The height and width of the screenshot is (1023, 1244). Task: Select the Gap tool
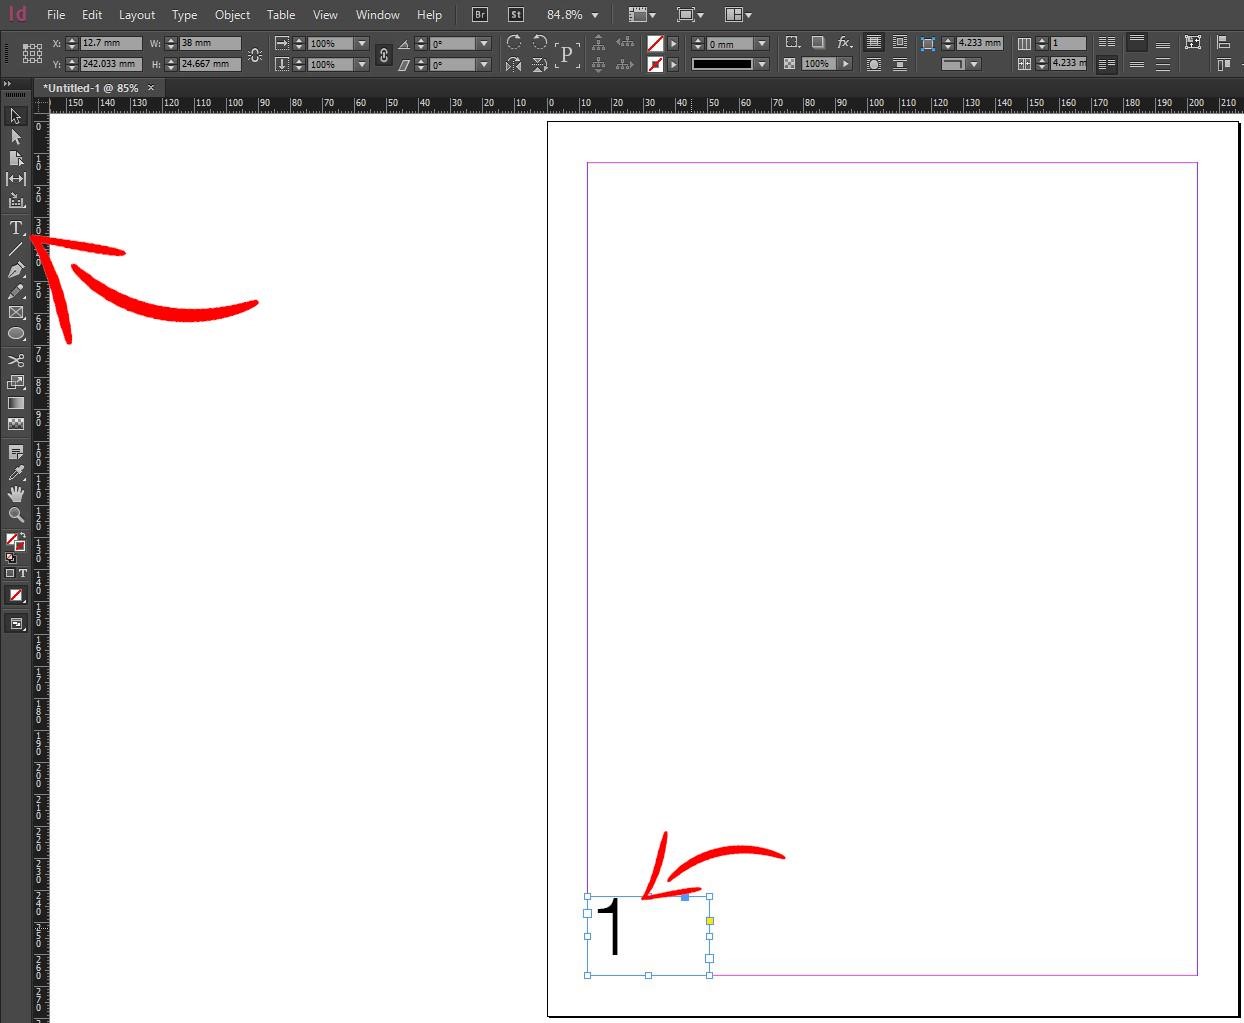(15, 179)
